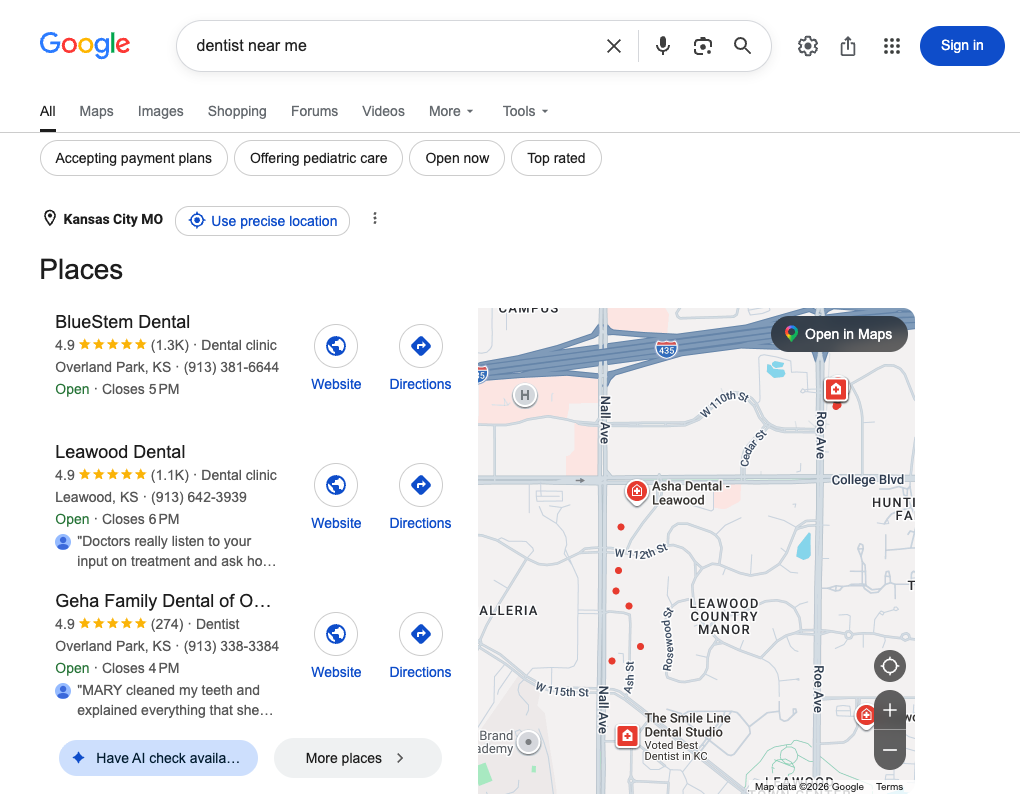1020x810 pixels.
Task: Click the Leawood Country Manor map label
Action: click(x=723, y=616)
